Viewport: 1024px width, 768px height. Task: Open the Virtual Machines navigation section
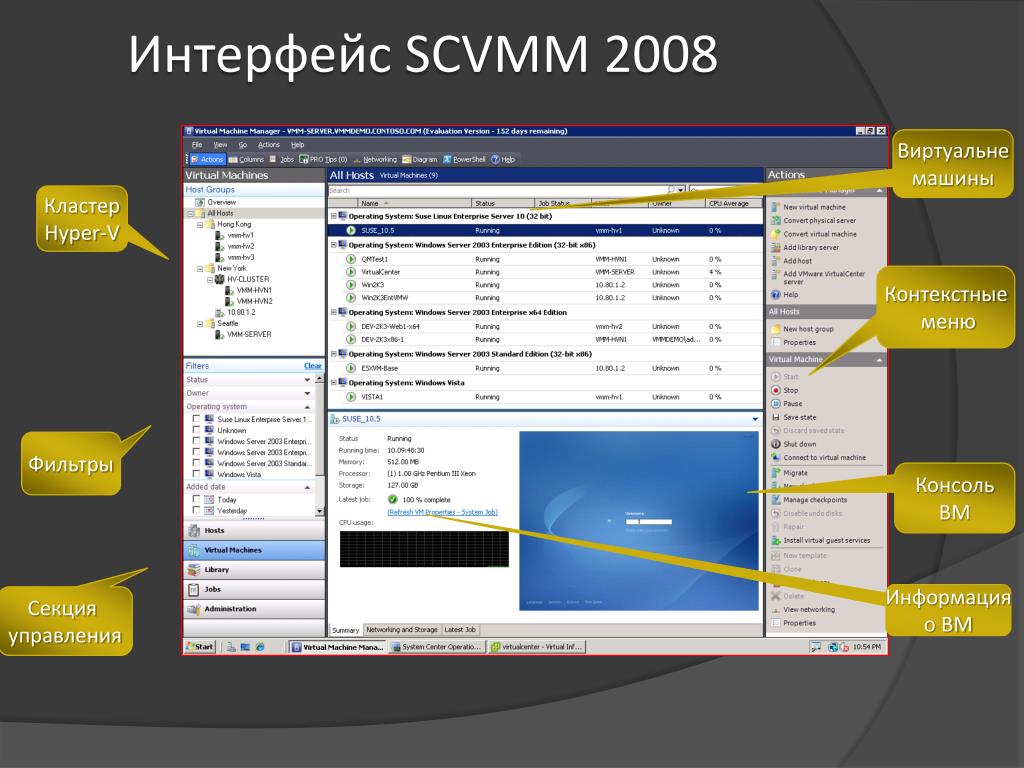254,551
